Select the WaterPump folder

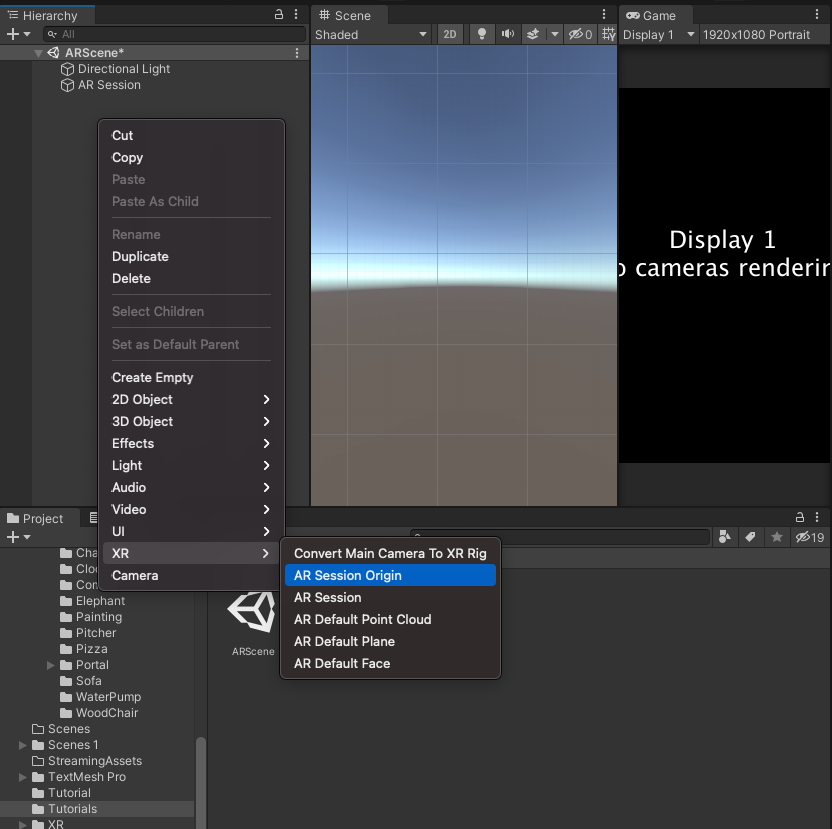coord(101,697)
